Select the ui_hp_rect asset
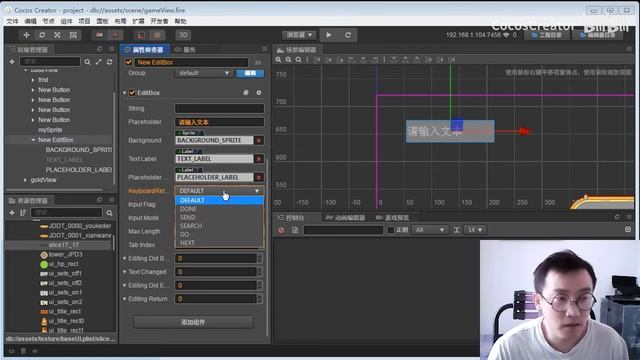This screenshot has height=360, width=640. click(63, 264)
